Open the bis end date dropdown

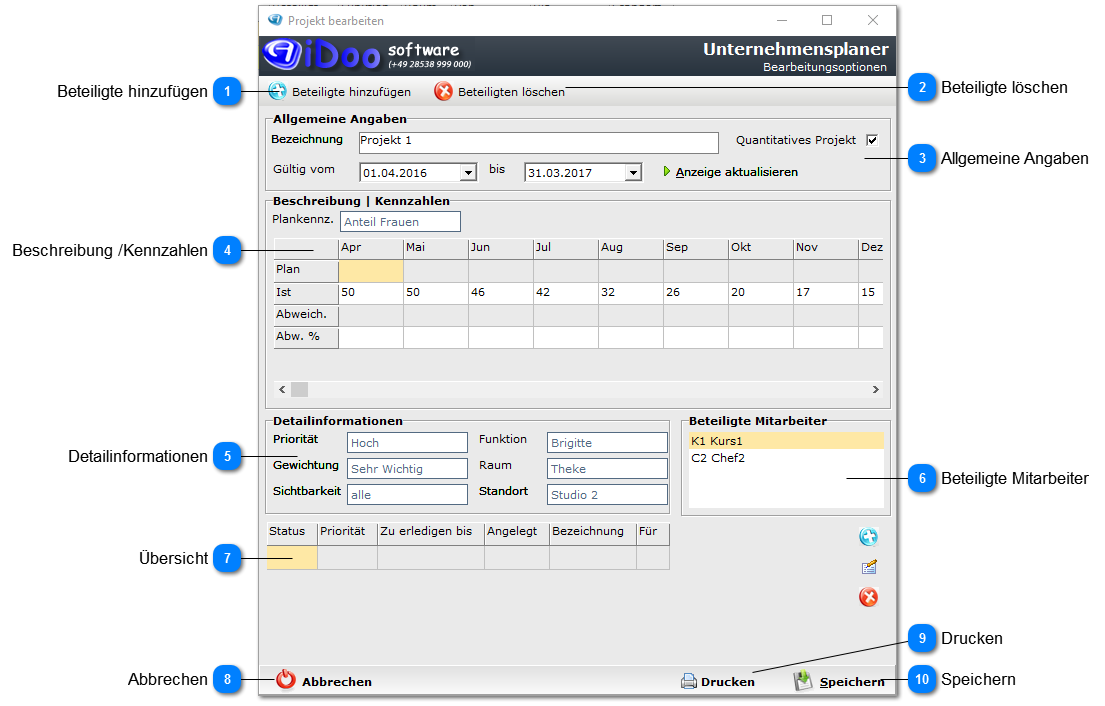(634, 173)
